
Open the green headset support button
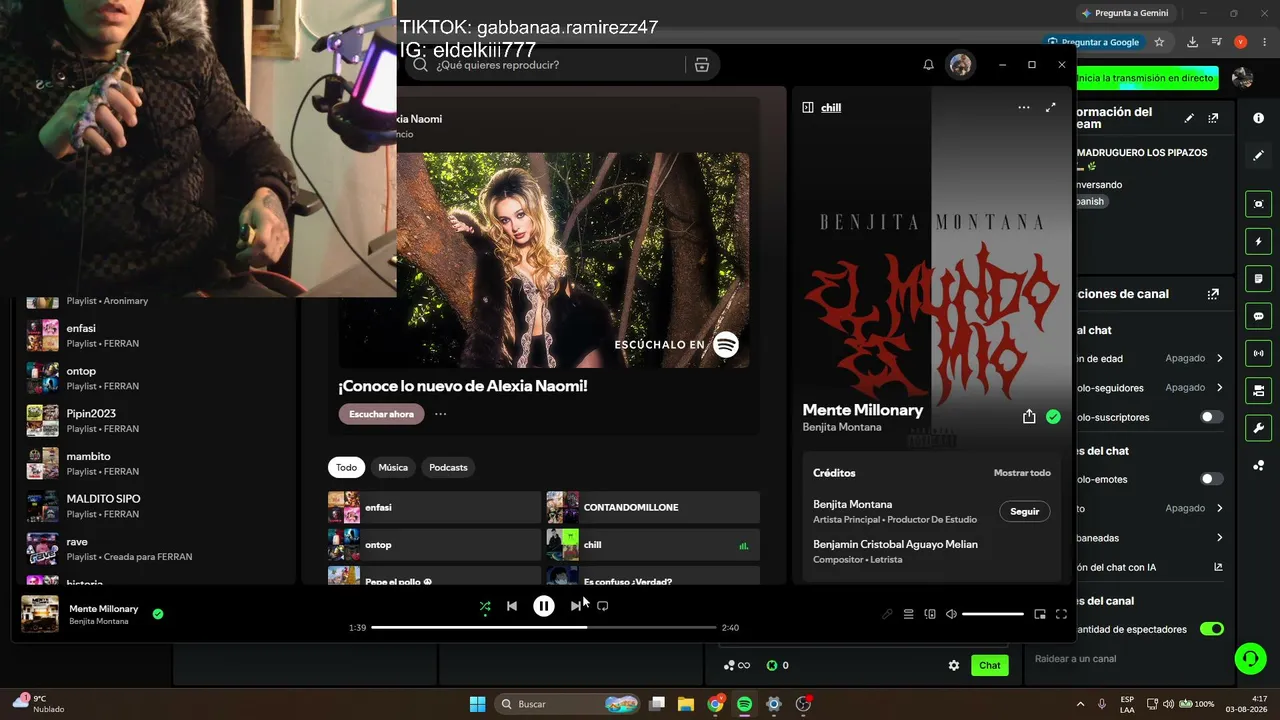point(1250,658)
